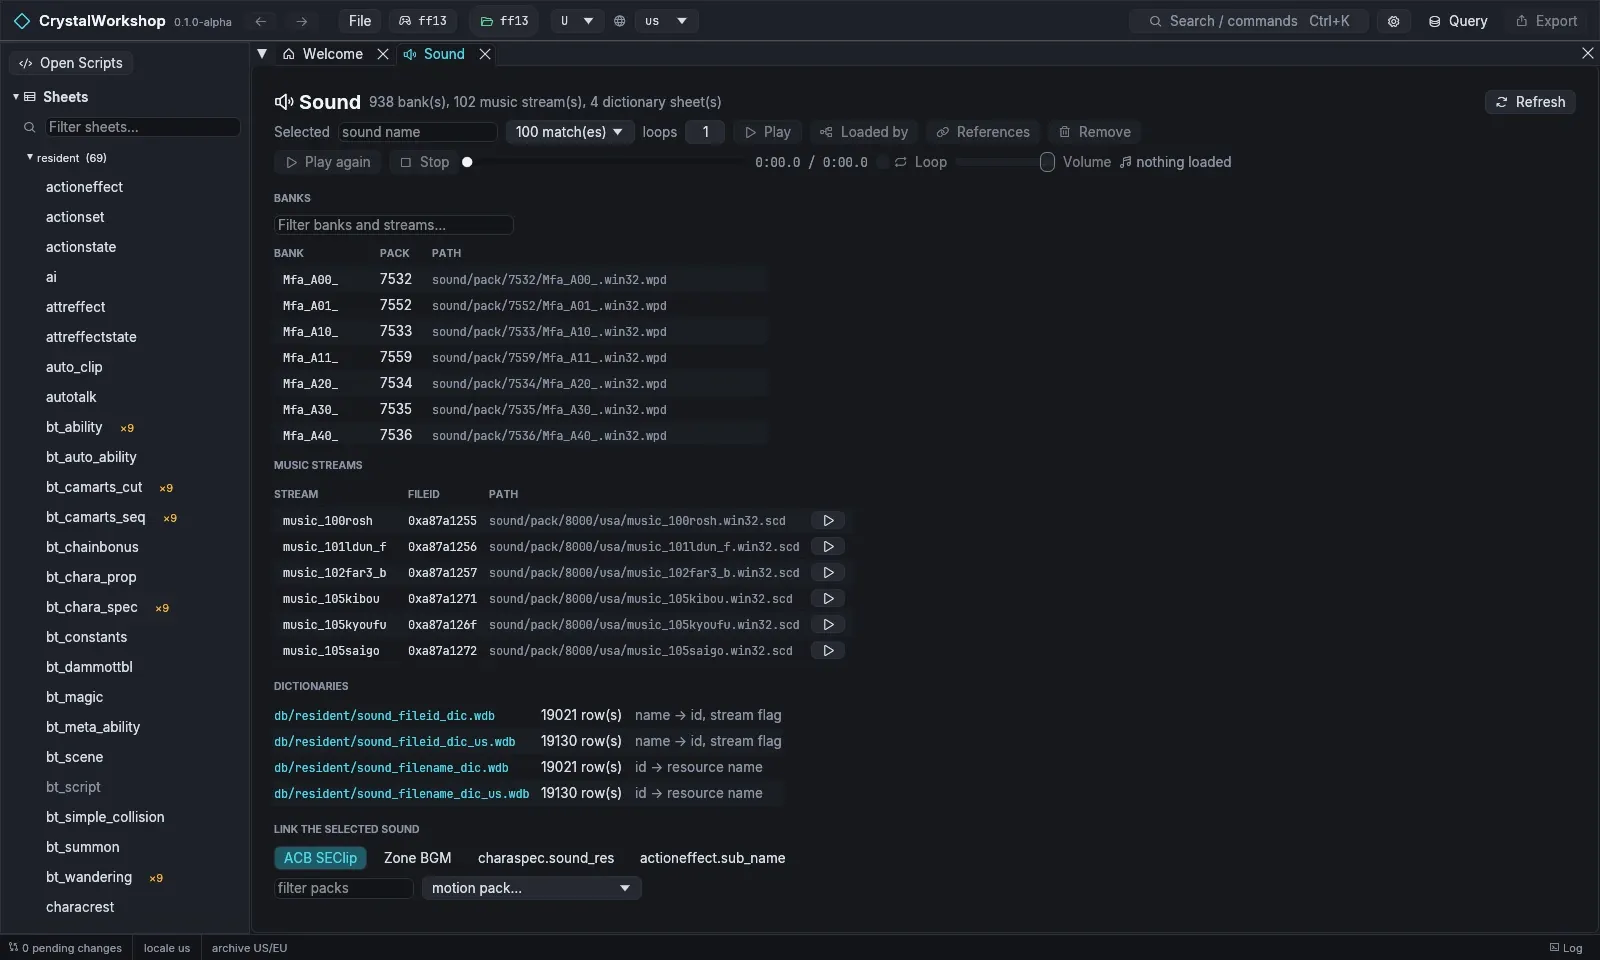Screen dimensions: 1600x960
Task: Click the playback position slider knob
Action: pyautogui.click(x=467, y=162)
